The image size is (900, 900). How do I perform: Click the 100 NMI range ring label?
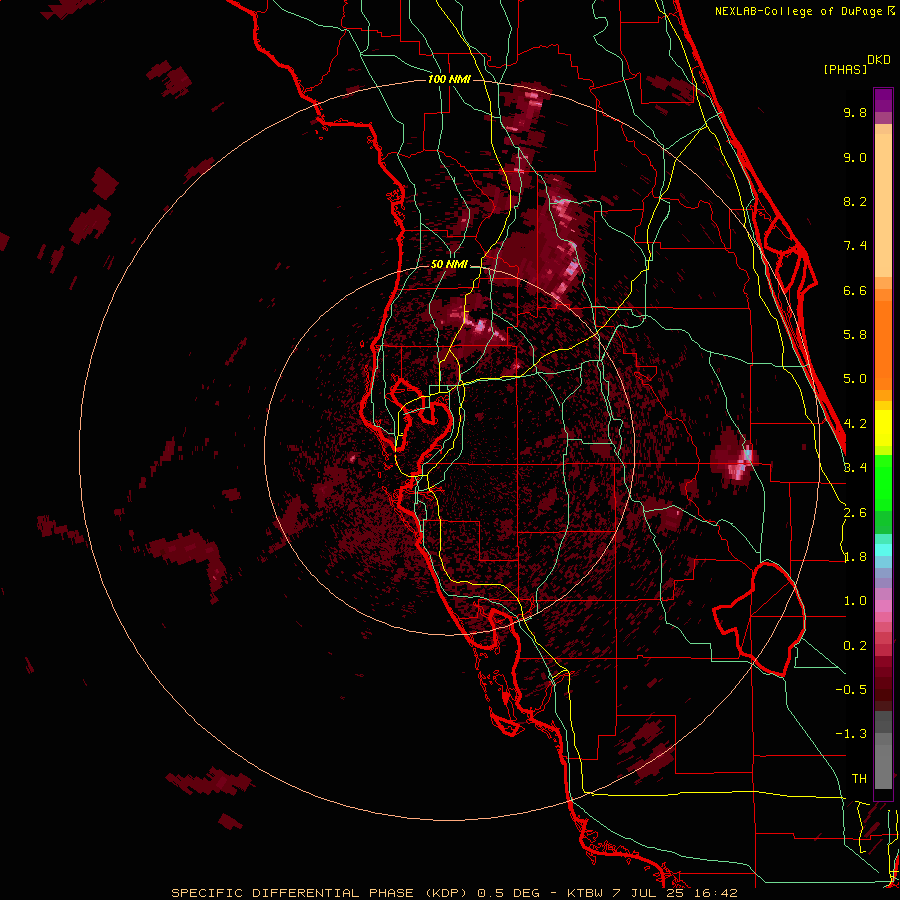(449, 79)
